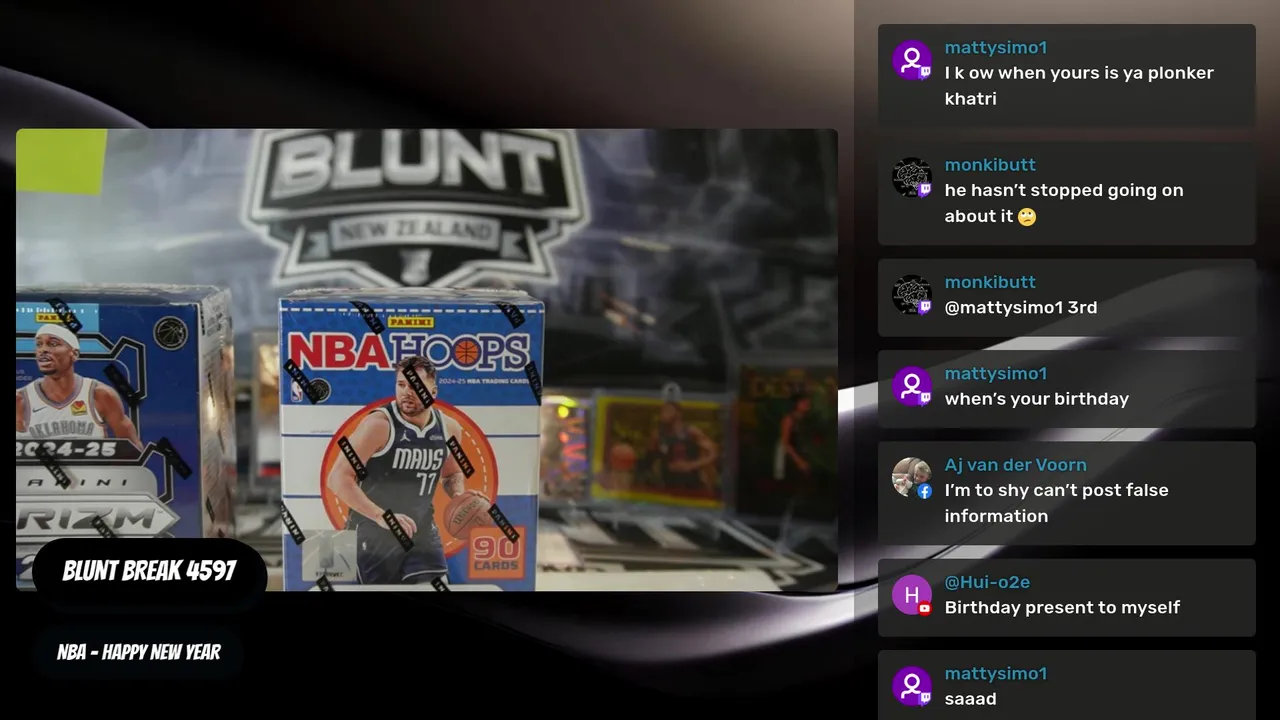
Task: Click the message text 'he hasn't stopped going on about it'
Action: (1064, 203)
